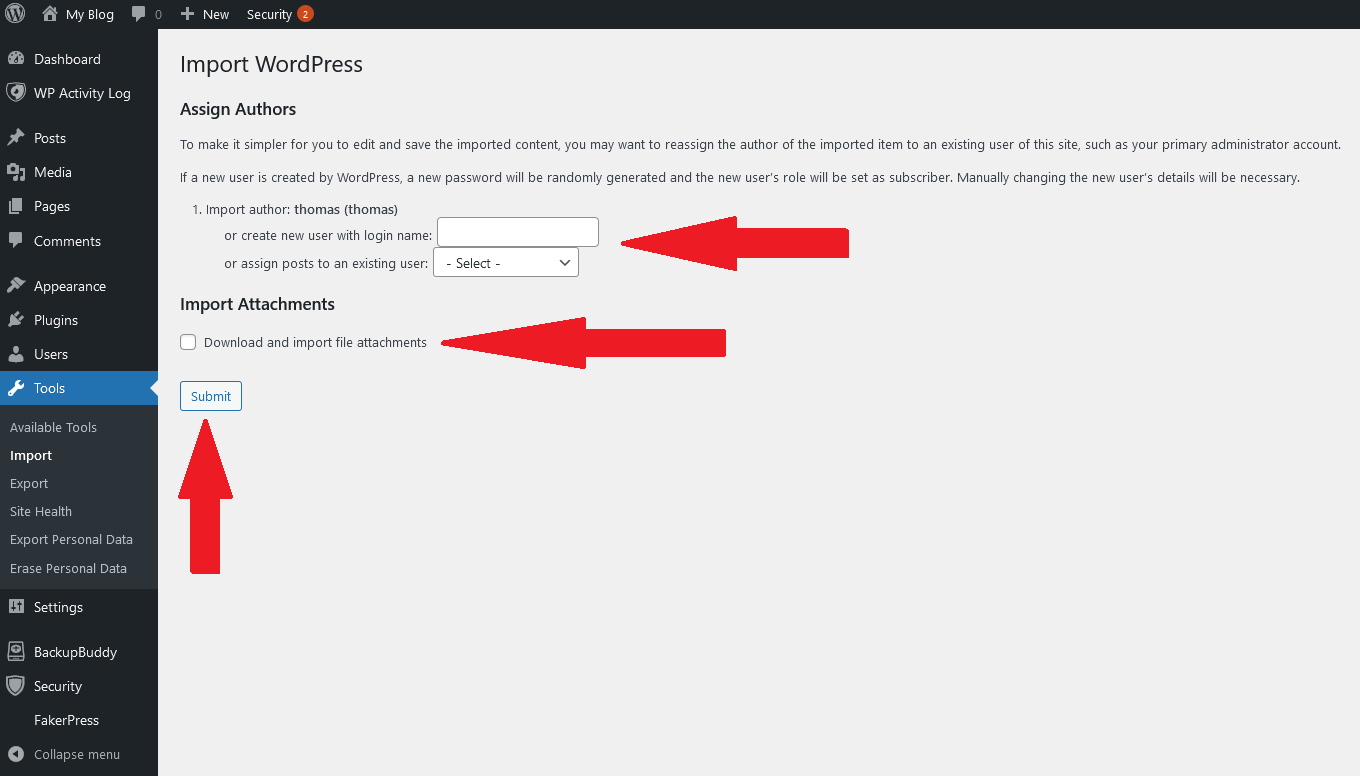The height and width of the screenshot is (776, 1360).
Task: Open Dashboard menu item
Action: point(67,59)
